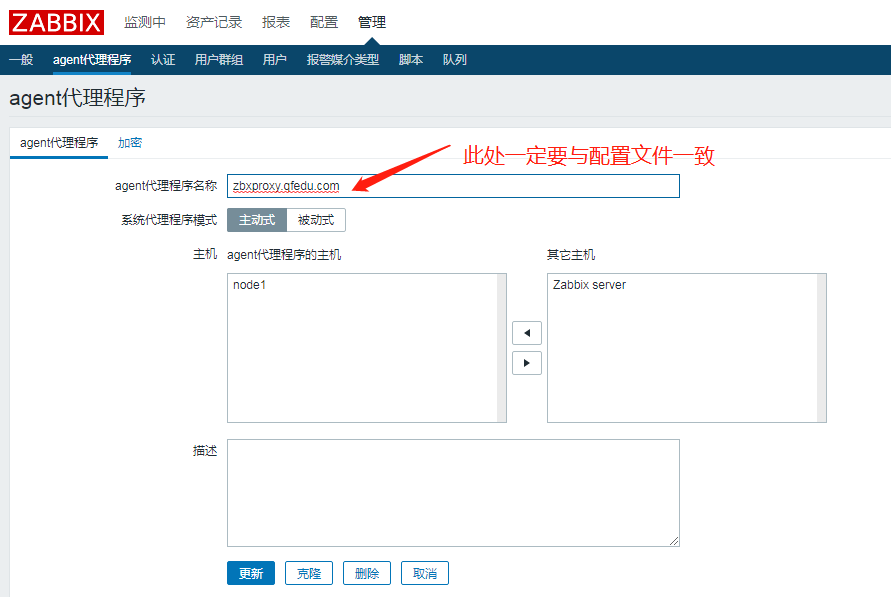Click the 克隆 button
Screen dimensions: 891x597
coord(309,573)
